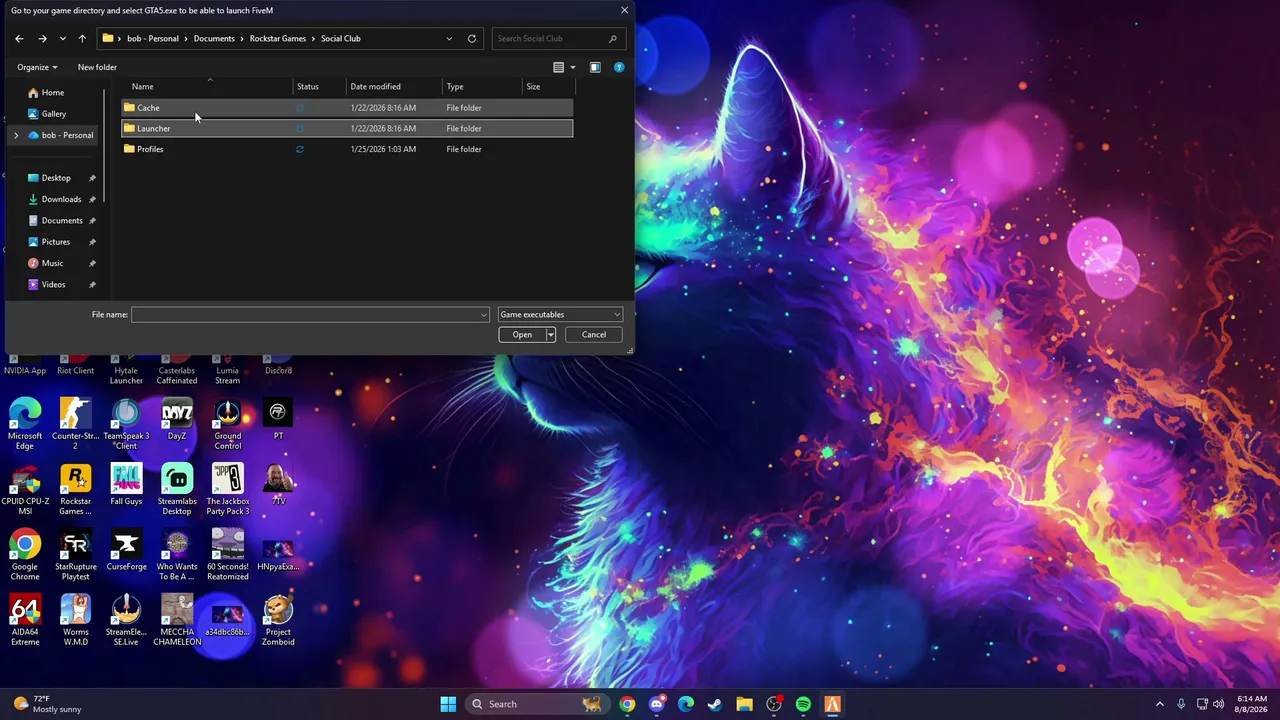
Task: Create a New folder
Action: [97, 67]
